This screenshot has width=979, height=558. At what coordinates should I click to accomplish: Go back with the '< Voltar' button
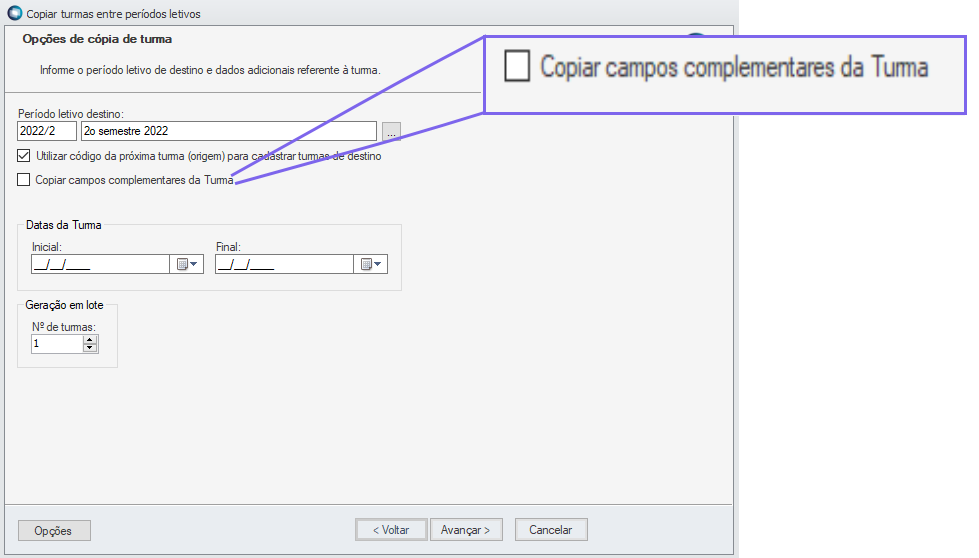(x=391, y=530)
